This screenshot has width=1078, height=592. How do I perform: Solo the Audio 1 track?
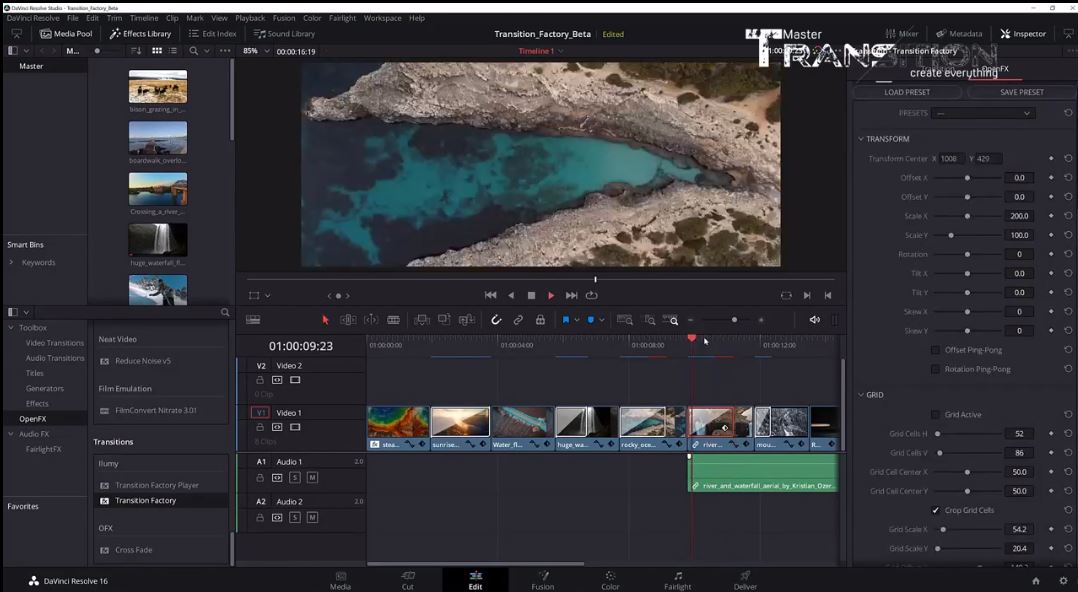point(295,477)
